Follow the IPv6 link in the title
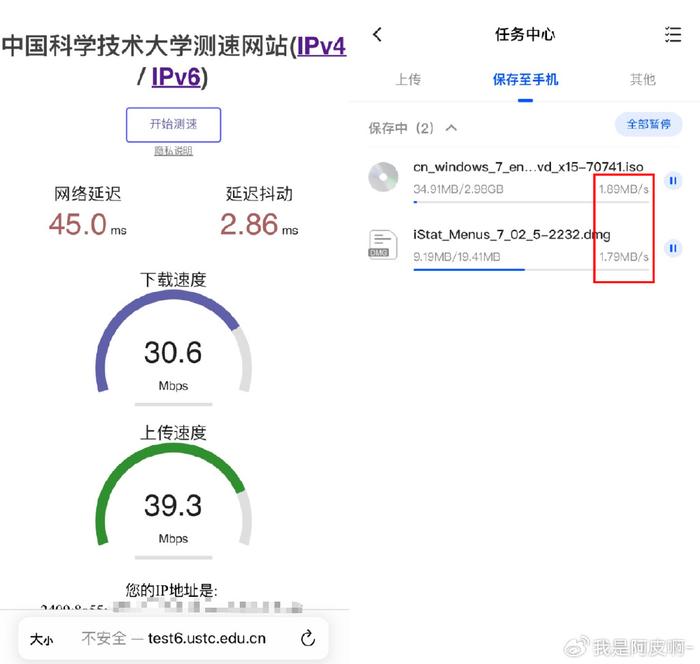700x664 pixels. (176, 76)
